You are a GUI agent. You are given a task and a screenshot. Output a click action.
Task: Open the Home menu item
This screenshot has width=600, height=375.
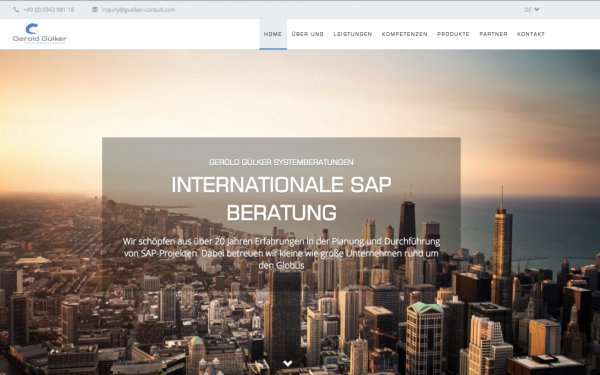coord(273,34)
